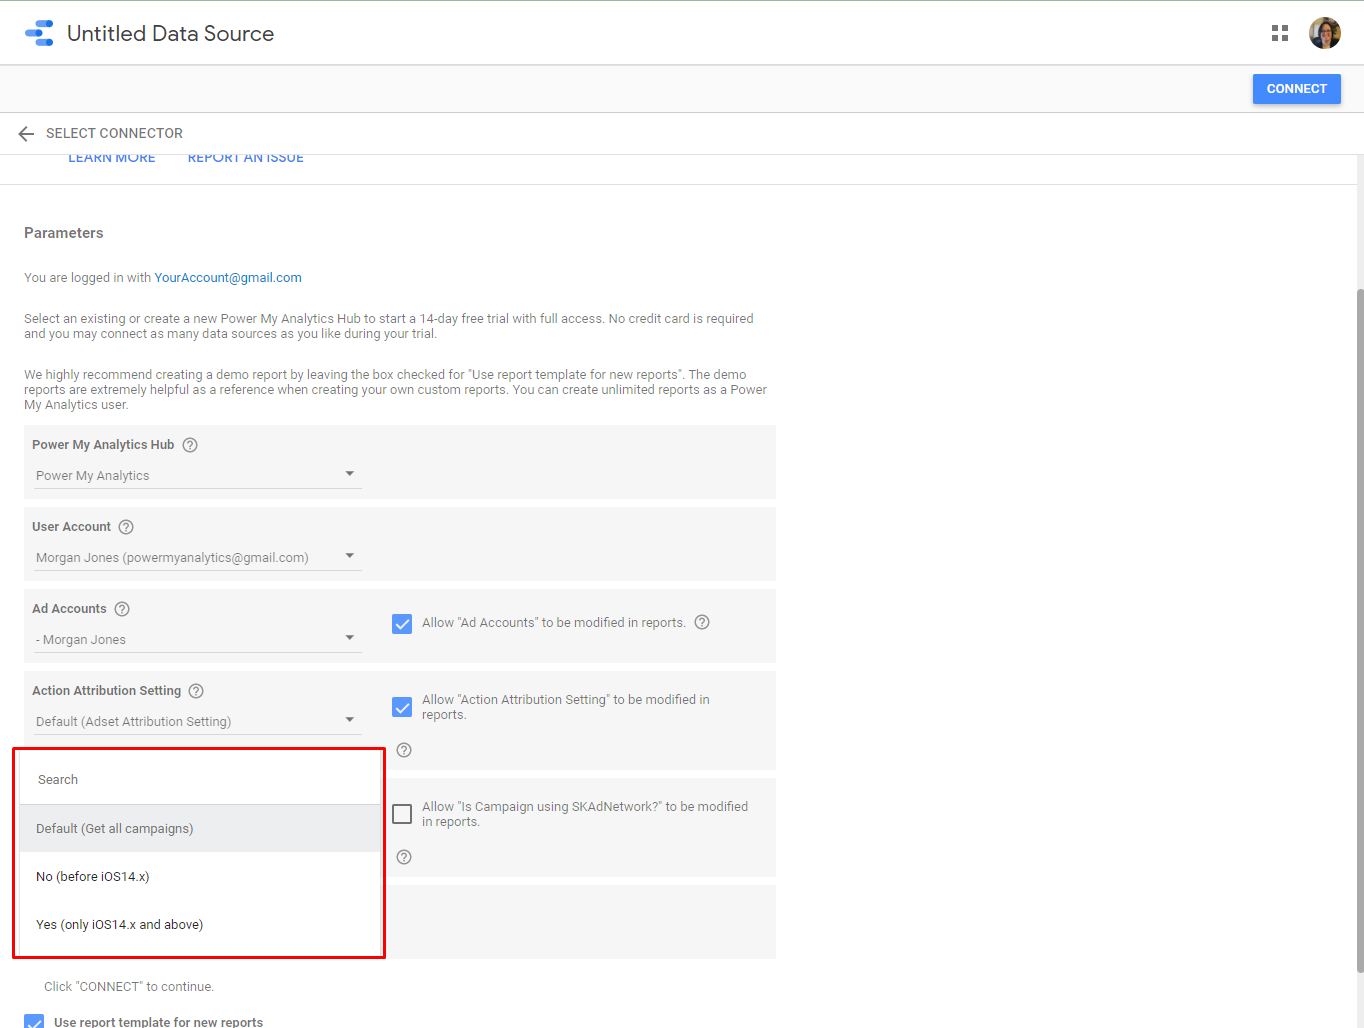Uncheck Allow Action Attribution Setting modification
Image resolution: width=1364 pixels, height=1028 pixels.
[x=402, y=707]
